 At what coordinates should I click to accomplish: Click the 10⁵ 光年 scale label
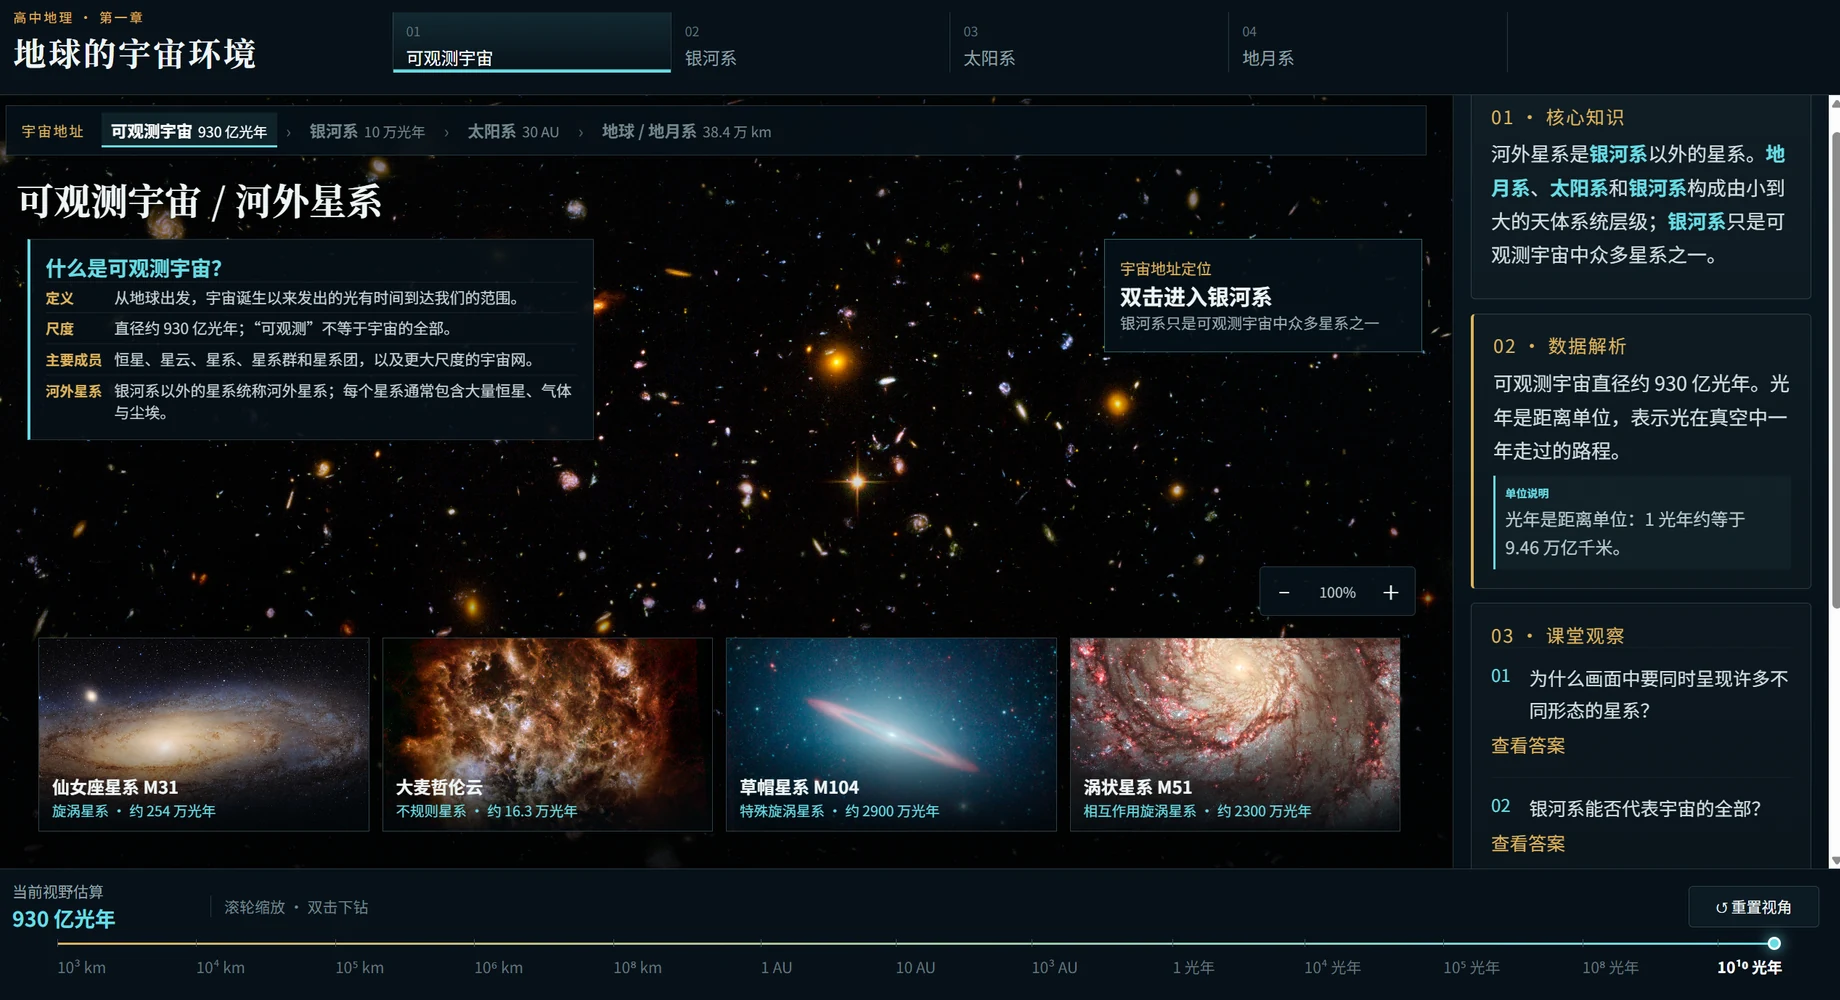(1471, 967)
